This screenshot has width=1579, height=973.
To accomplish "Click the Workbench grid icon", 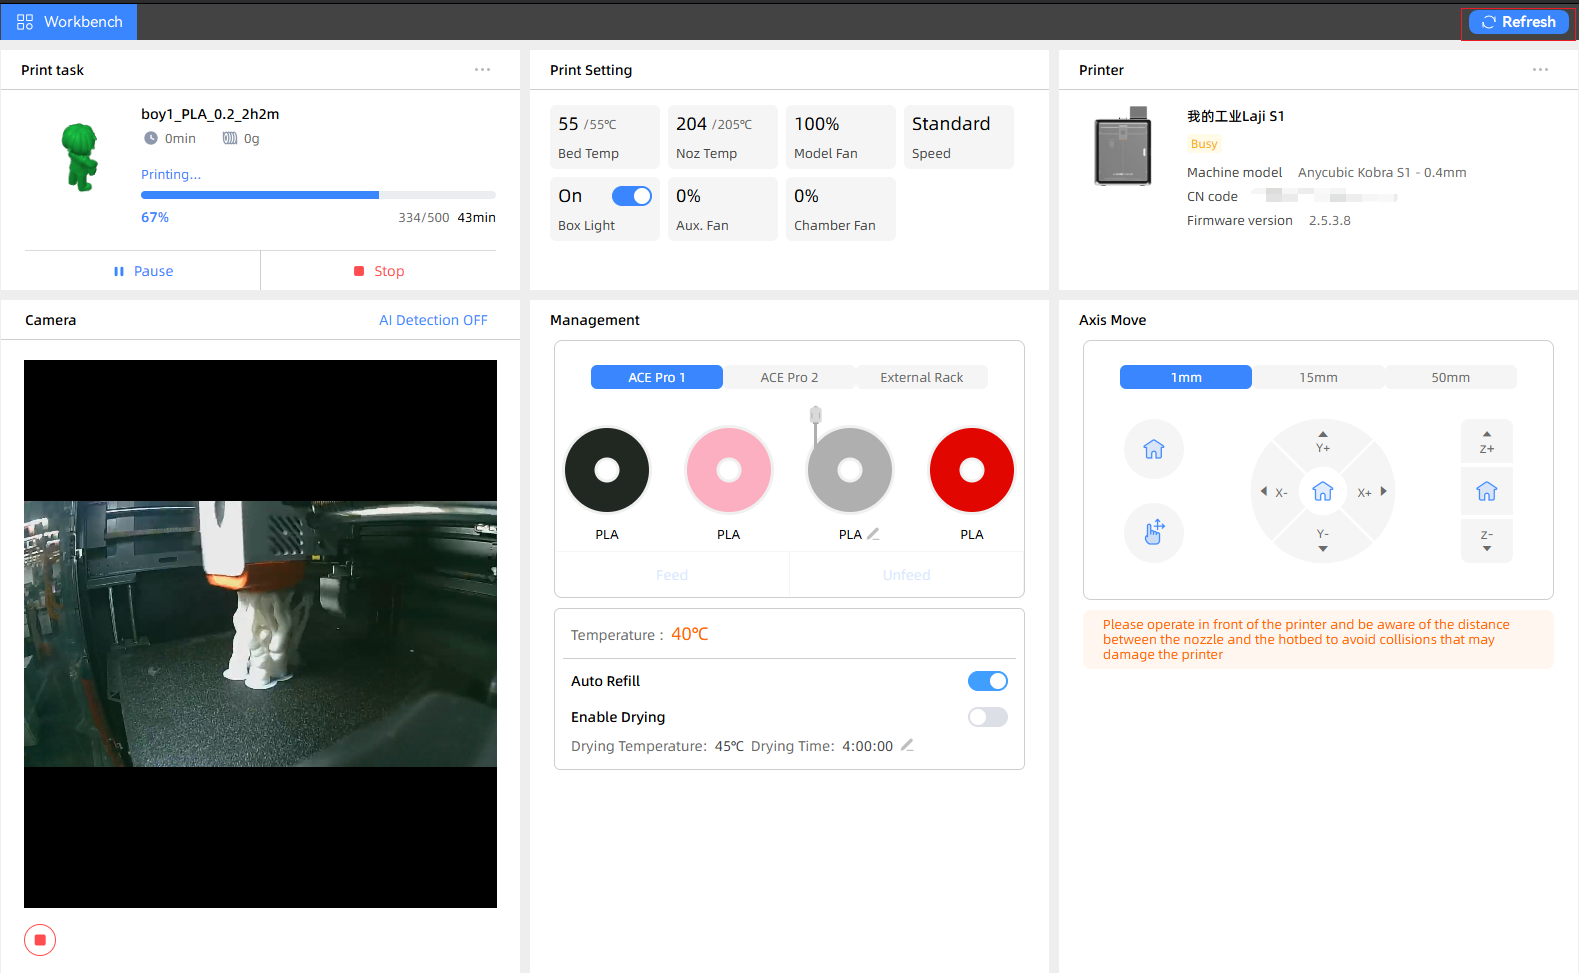I will click(x=25, y=22).
